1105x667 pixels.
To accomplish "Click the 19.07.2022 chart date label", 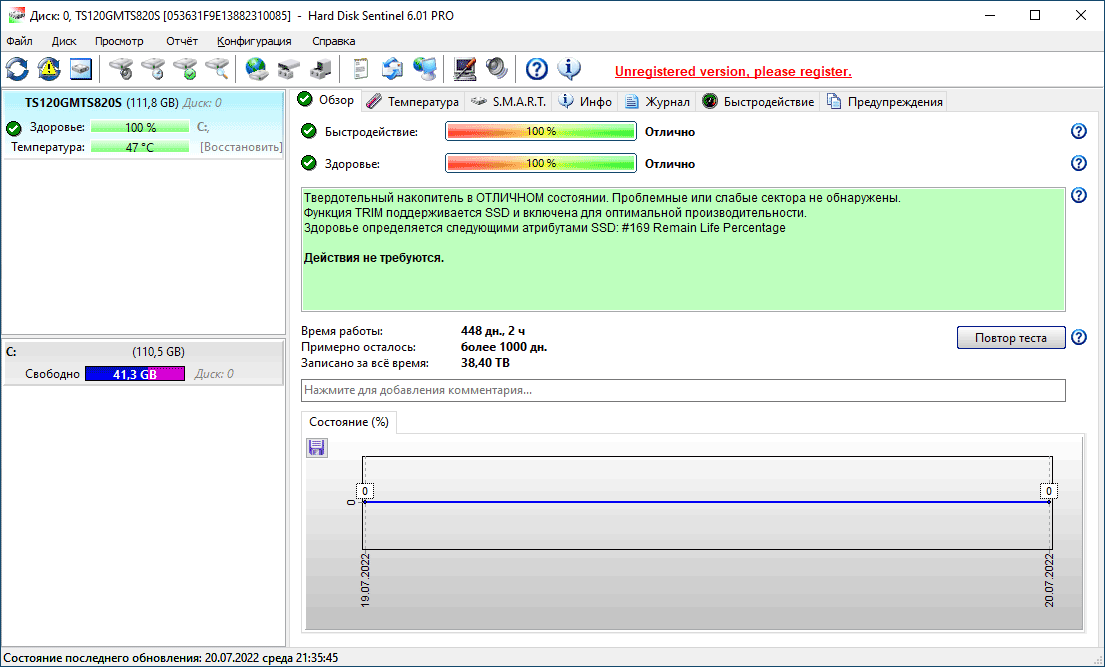I will (x=365, y=580).
